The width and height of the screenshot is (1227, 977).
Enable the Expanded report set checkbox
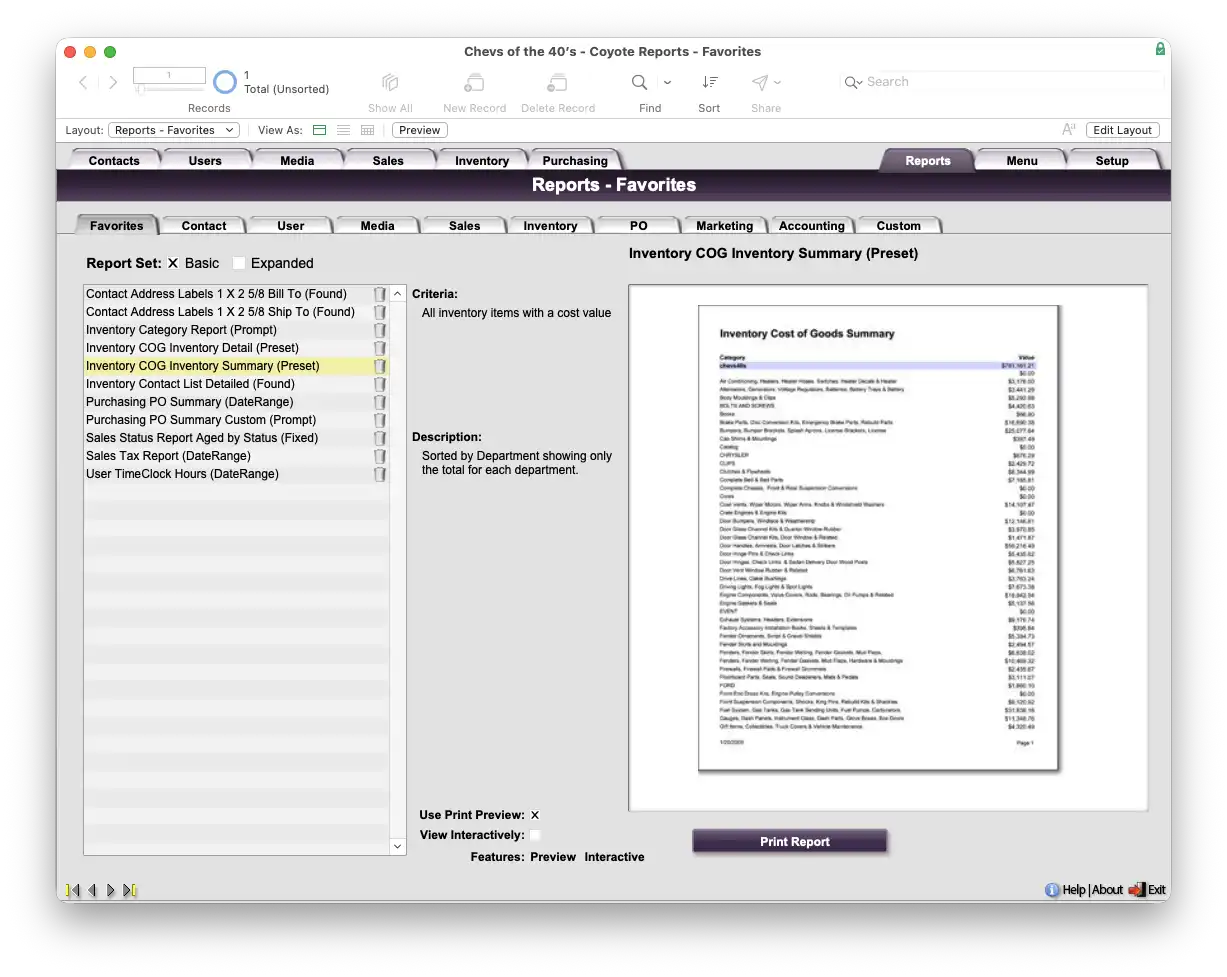click(x=239, y=263)
